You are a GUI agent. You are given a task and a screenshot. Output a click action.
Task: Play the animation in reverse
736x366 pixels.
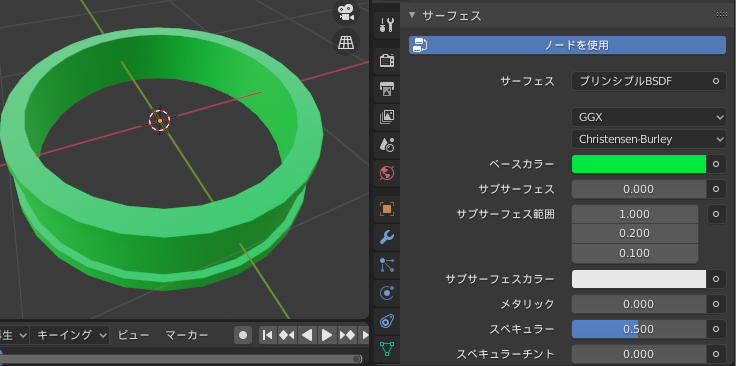[307, 335]
